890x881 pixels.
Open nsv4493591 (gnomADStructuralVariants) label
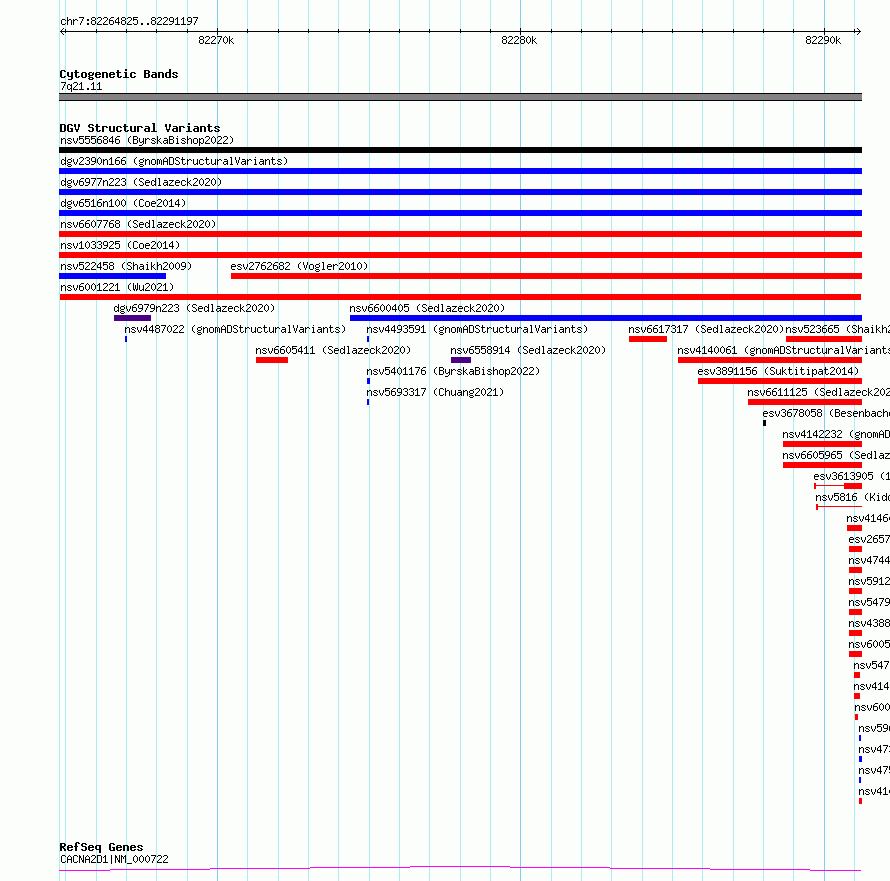[477, 329]
